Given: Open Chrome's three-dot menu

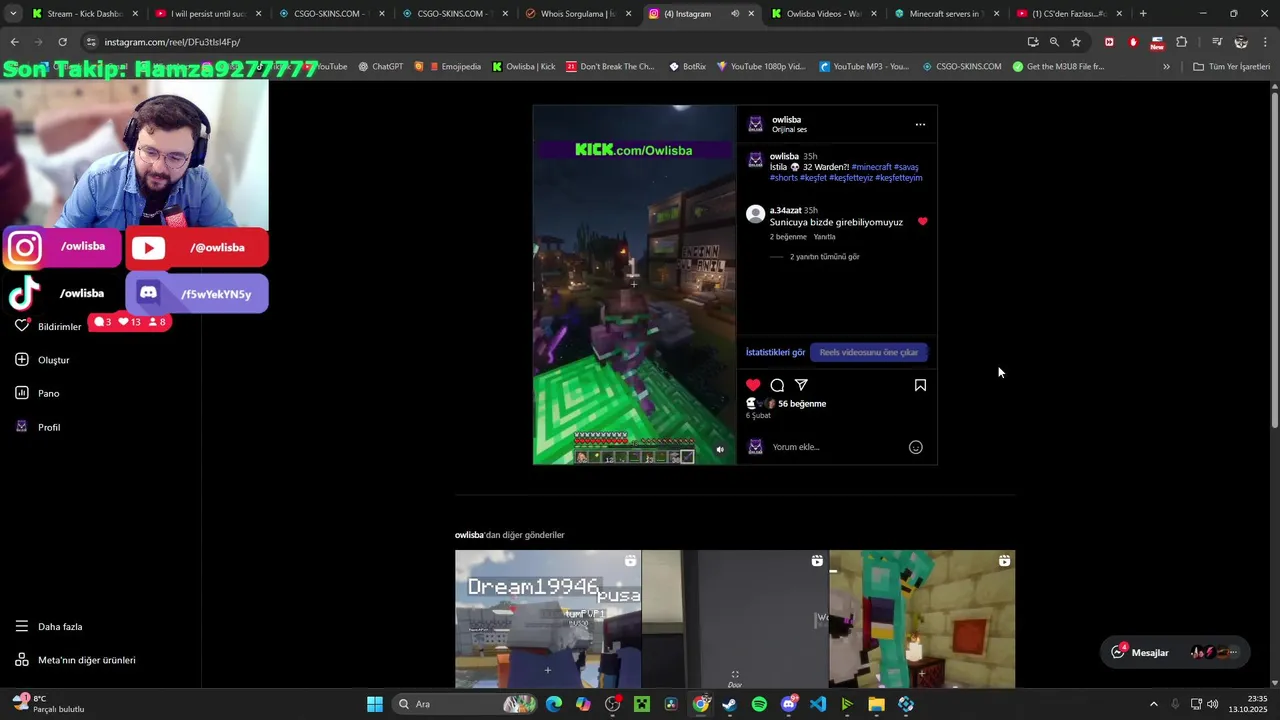Looking at the screenshot, I should (x=1266, y=42).
